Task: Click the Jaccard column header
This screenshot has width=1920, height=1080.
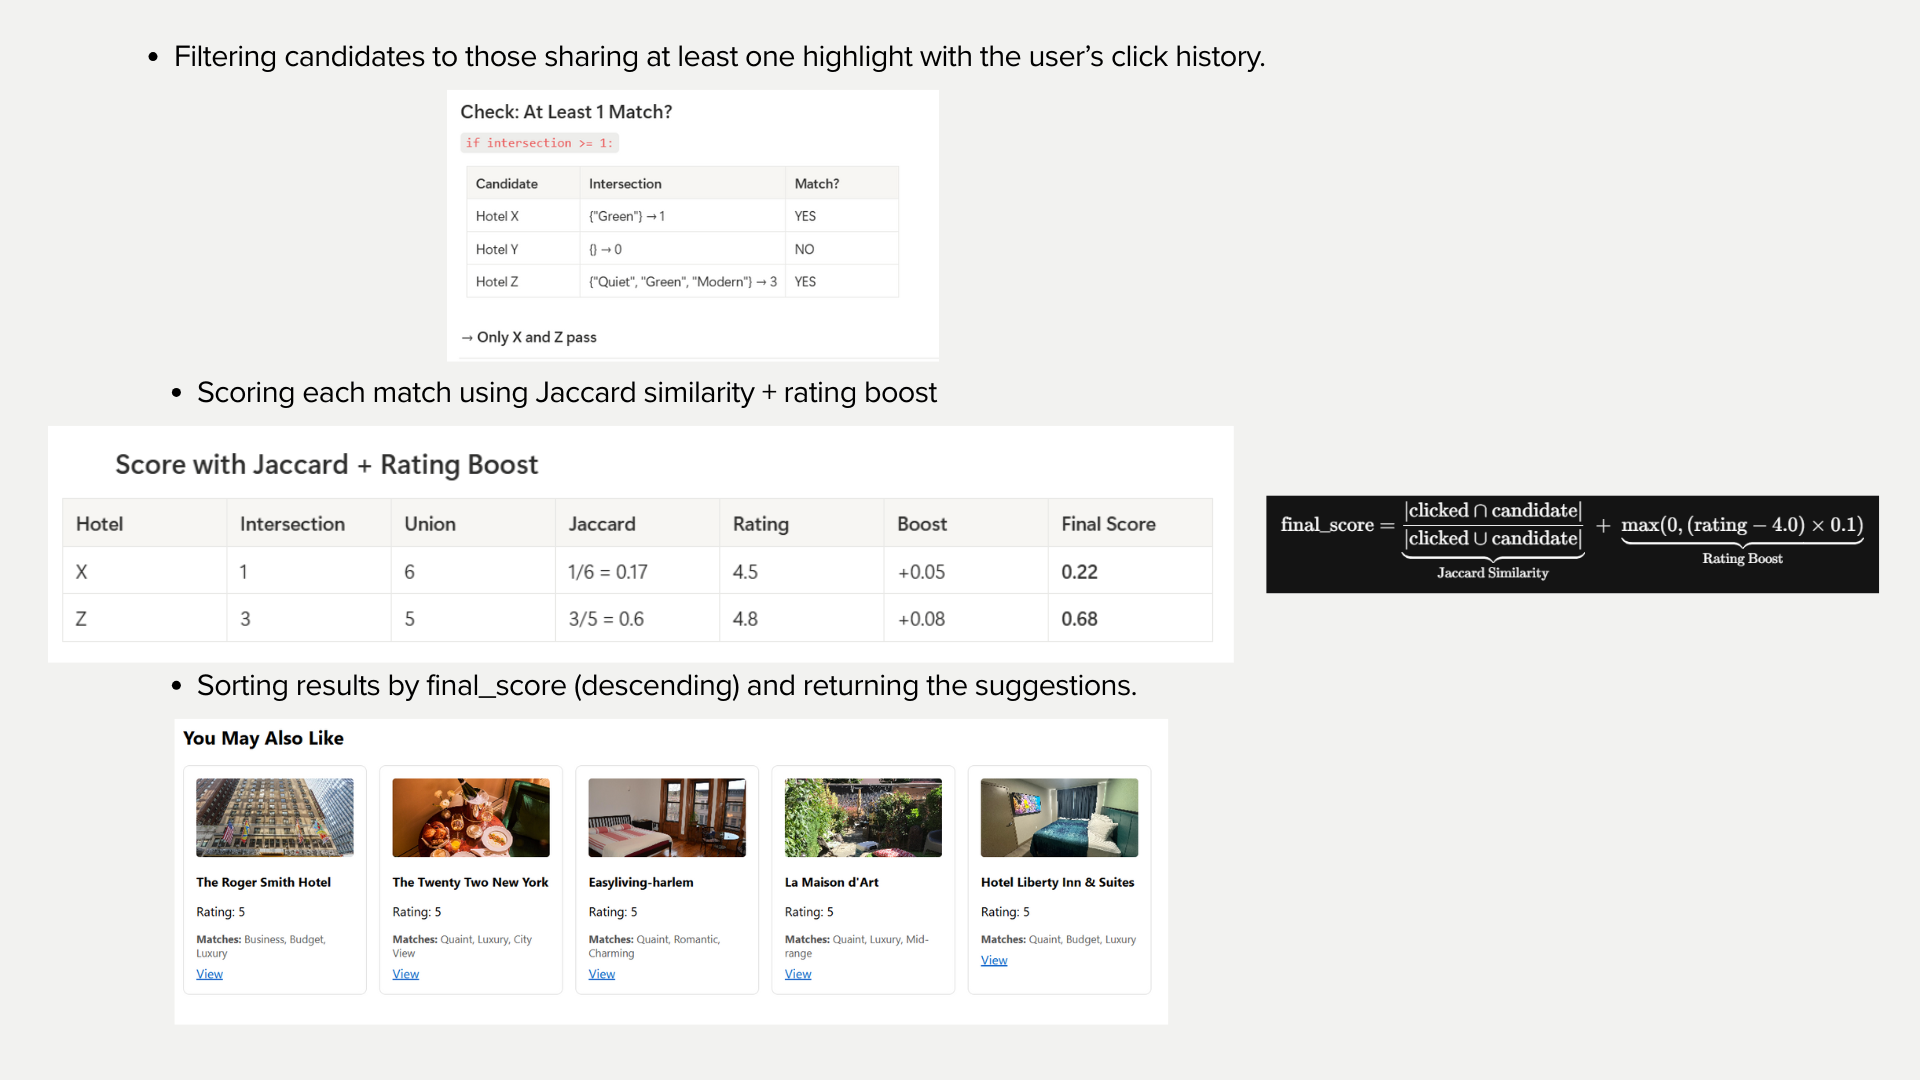Action: tap(601, 524)
